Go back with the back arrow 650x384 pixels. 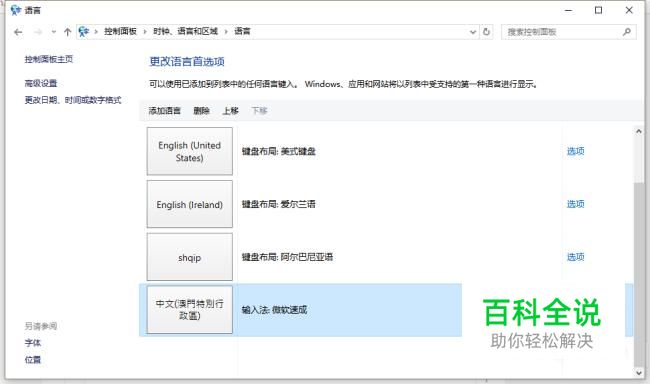[x=18, y=32]
